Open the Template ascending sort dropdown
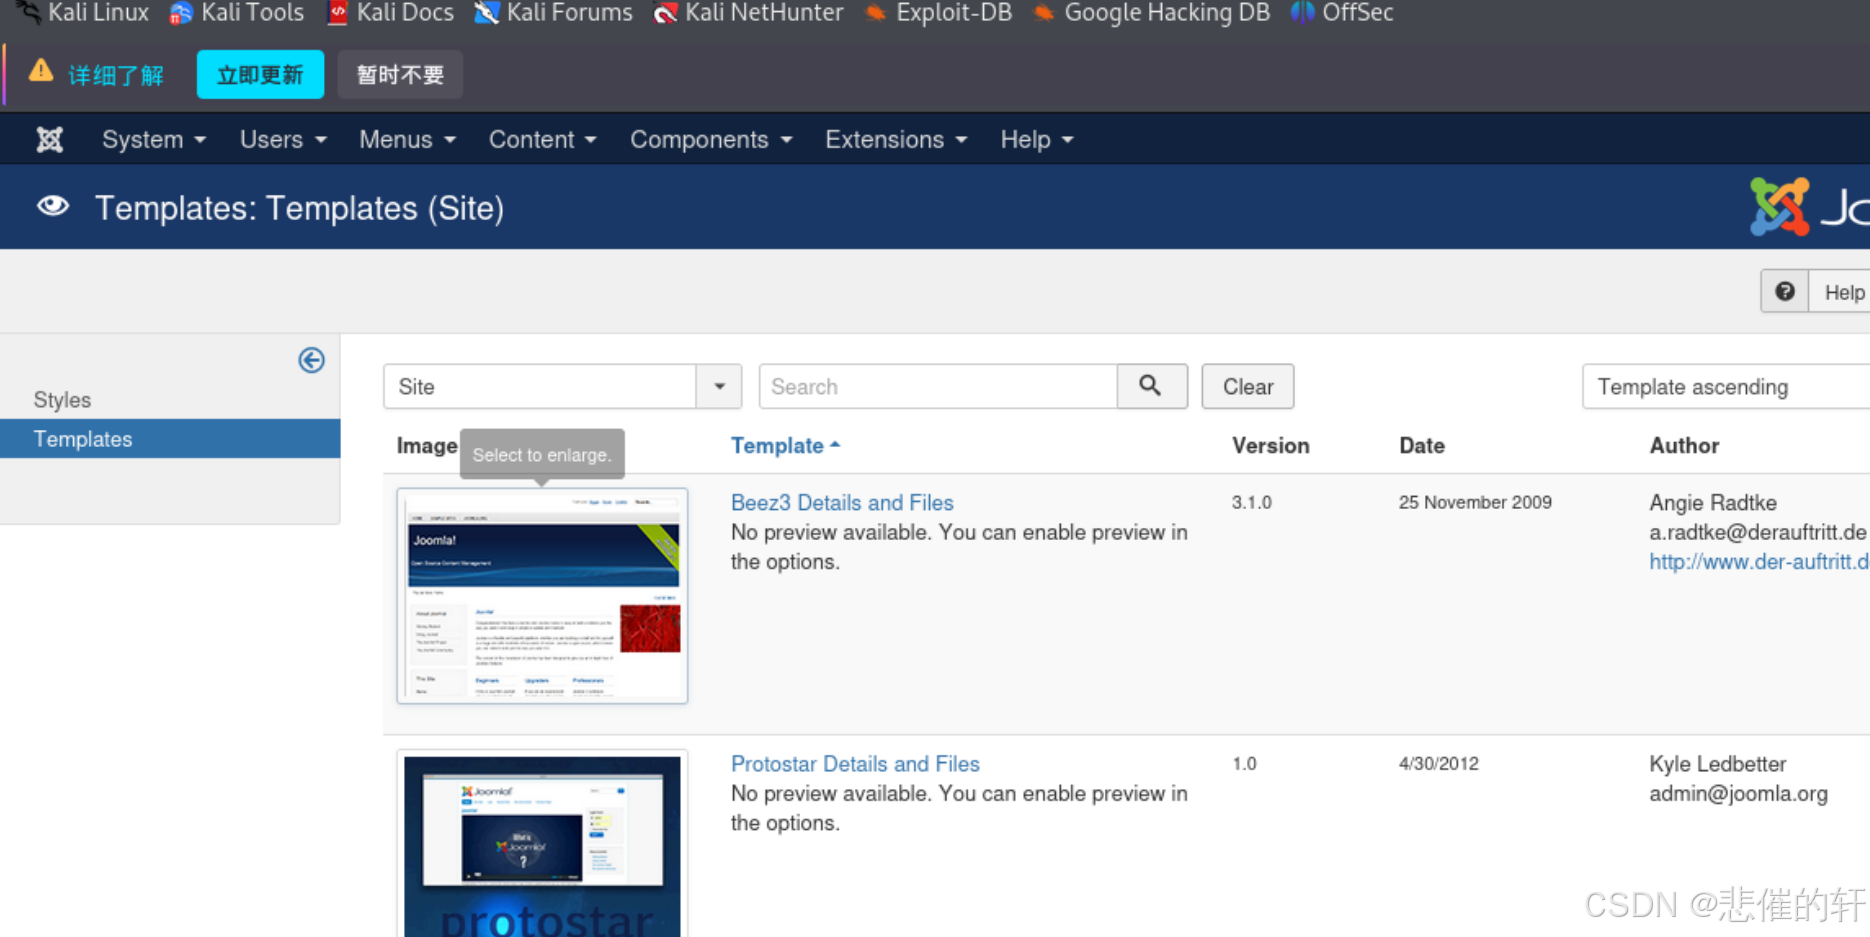The image size is (1870, 937). [x=1725, y=386]
